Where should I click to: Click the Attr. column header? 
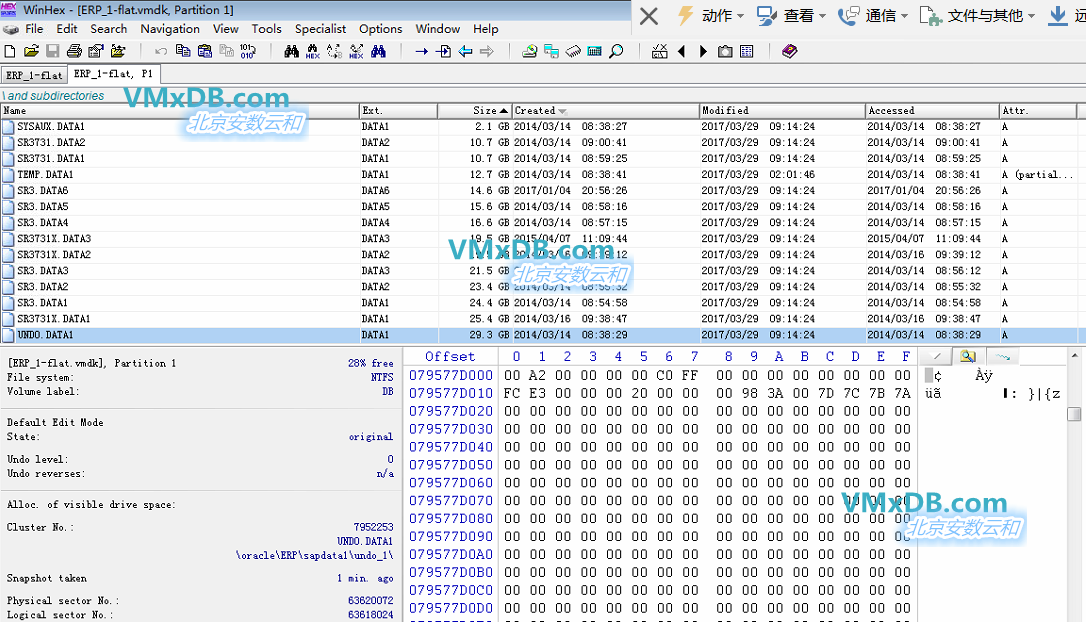(1038, 111)
